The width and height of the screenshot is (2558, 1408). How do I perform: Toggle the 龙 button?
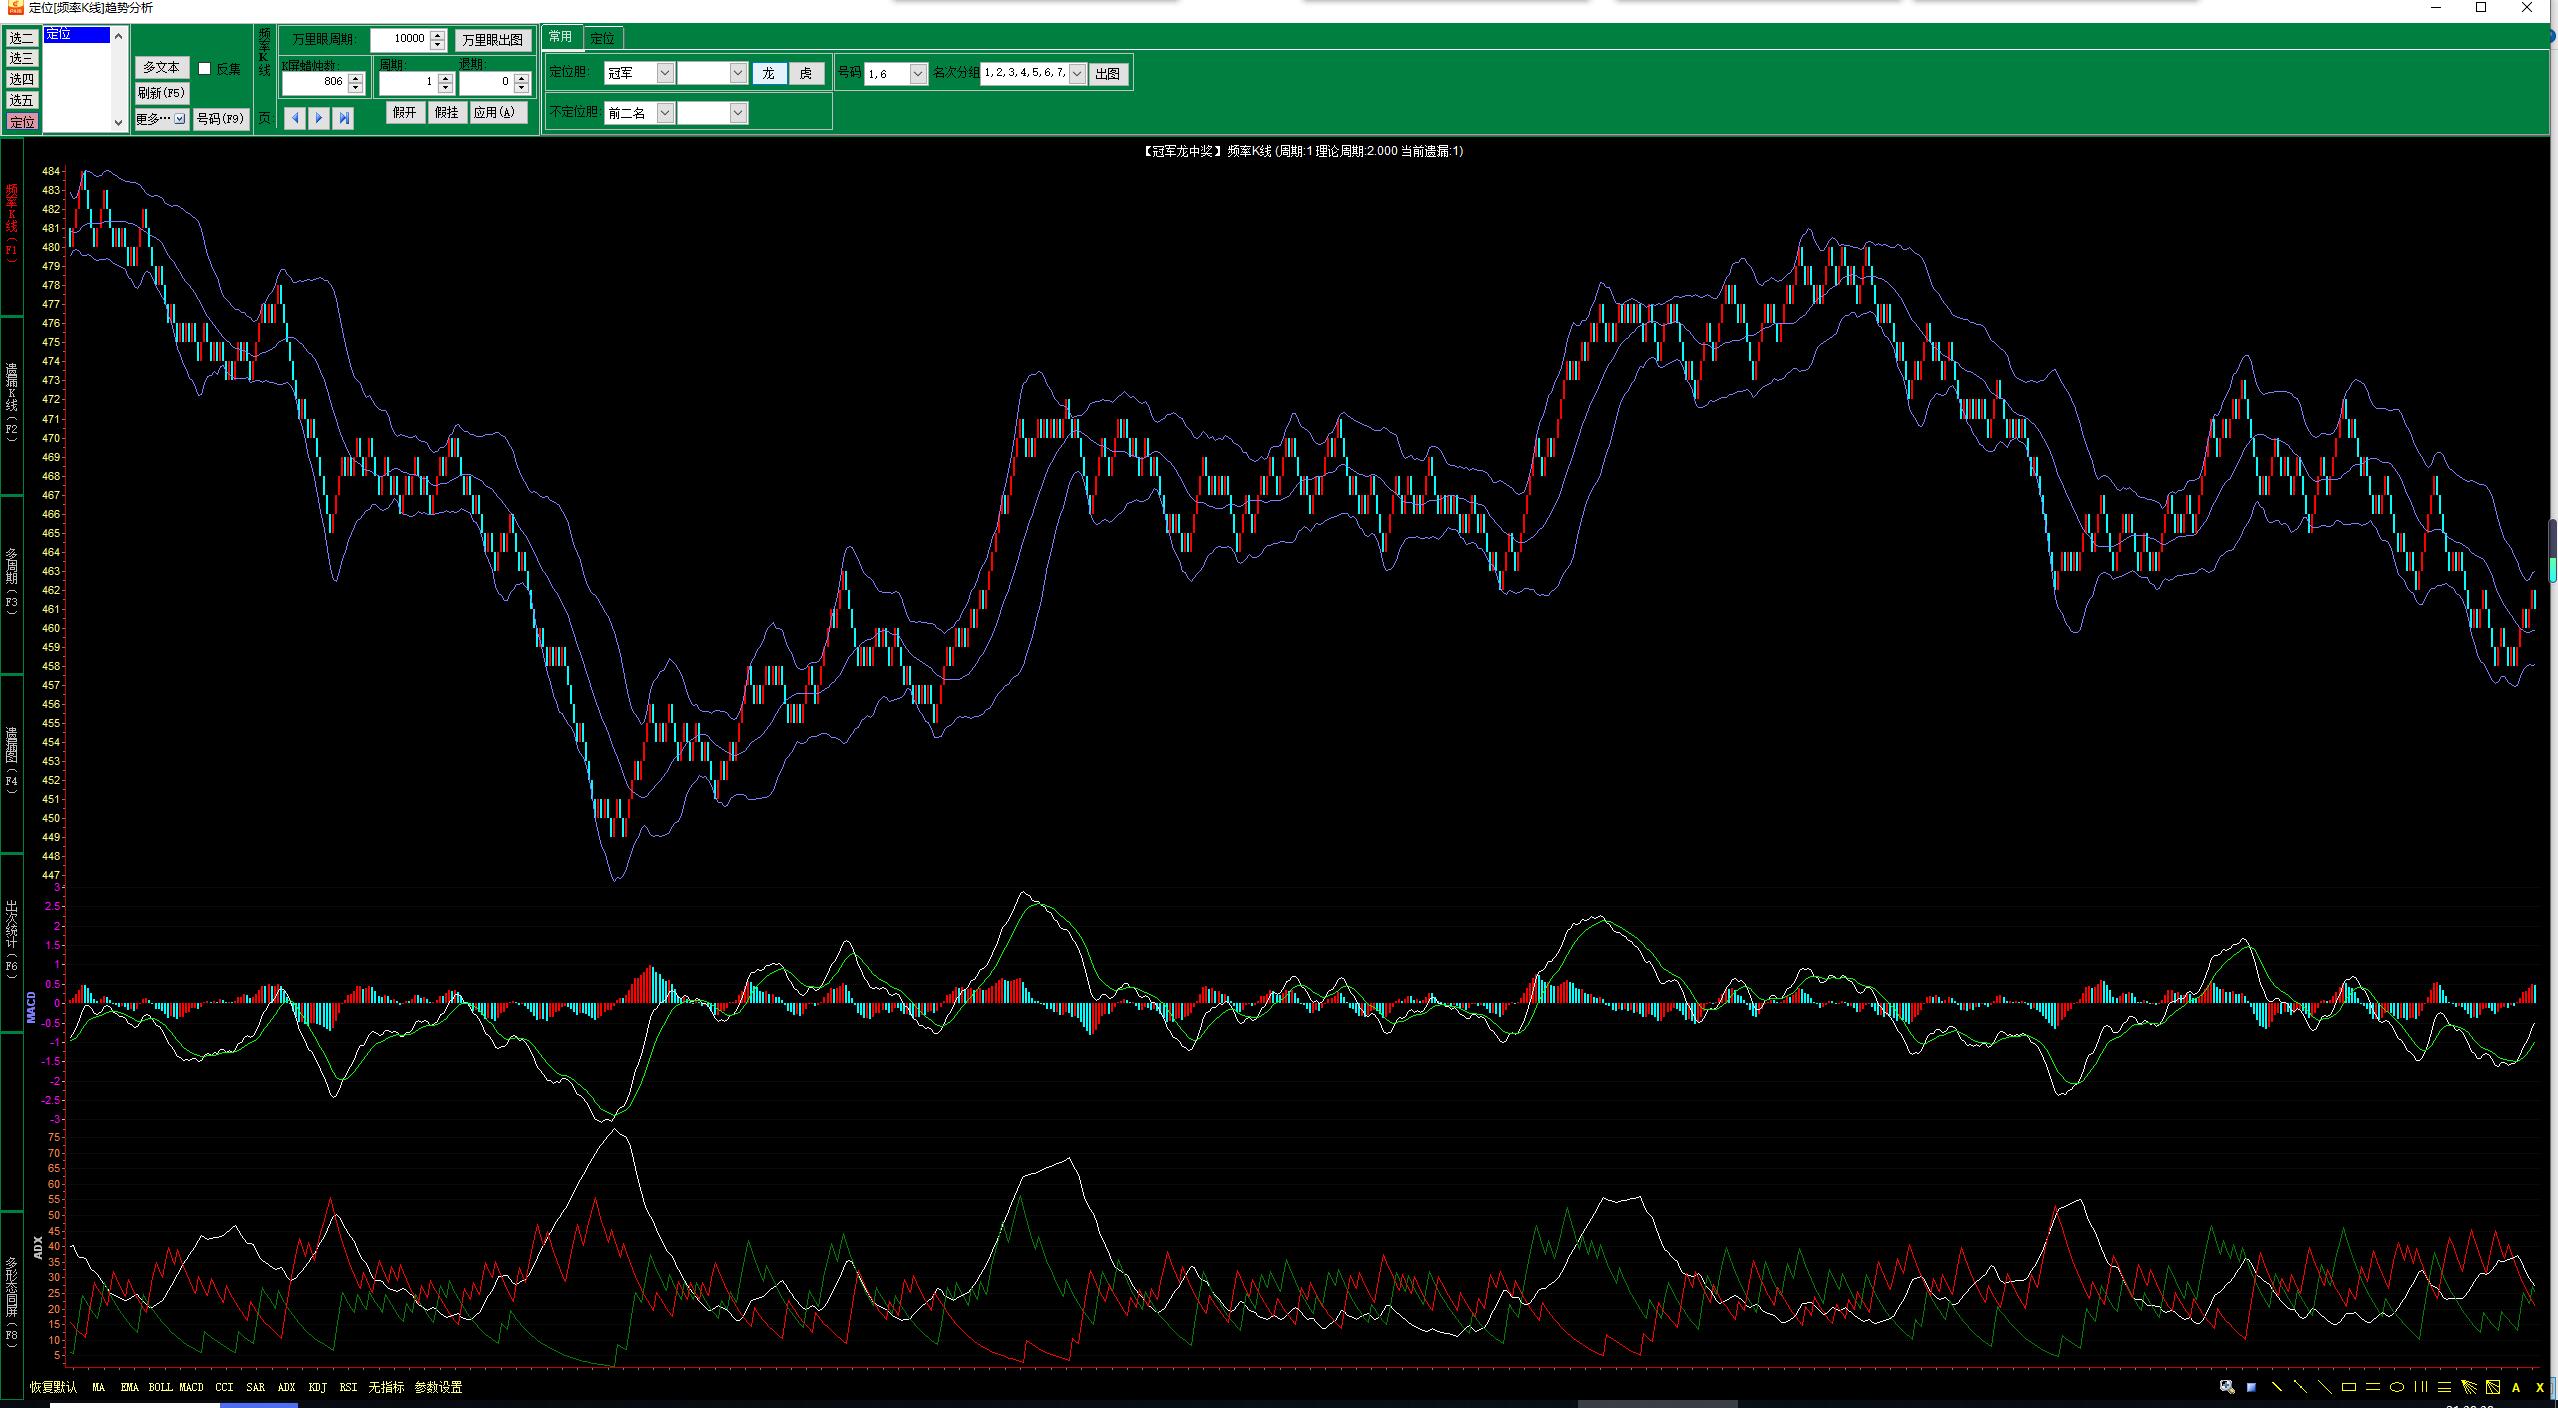(x=768, y=73)
